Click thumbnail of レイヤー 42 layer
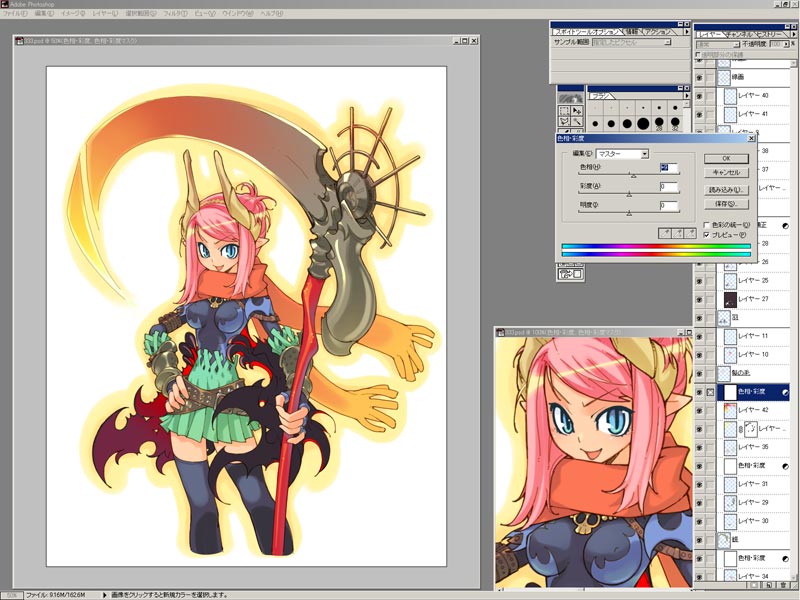 point(730,410)
